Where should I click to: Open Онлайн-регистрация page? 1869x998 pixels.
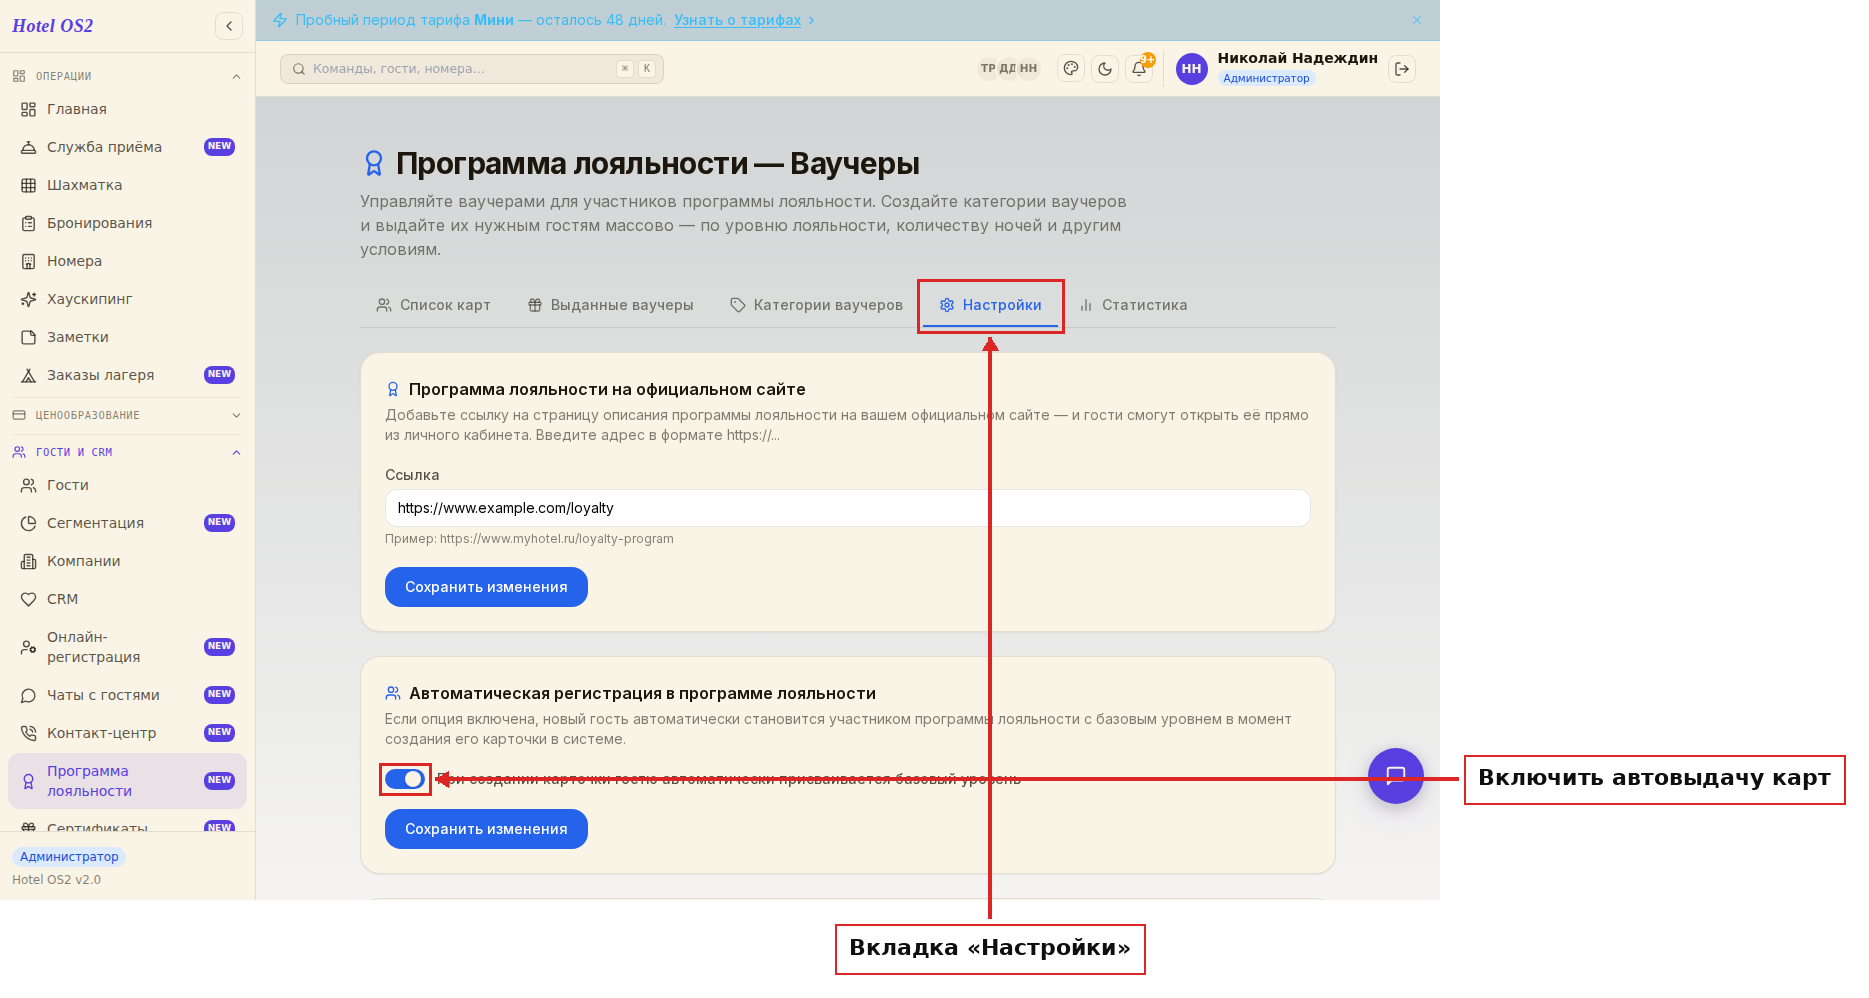tap(127, 647)
